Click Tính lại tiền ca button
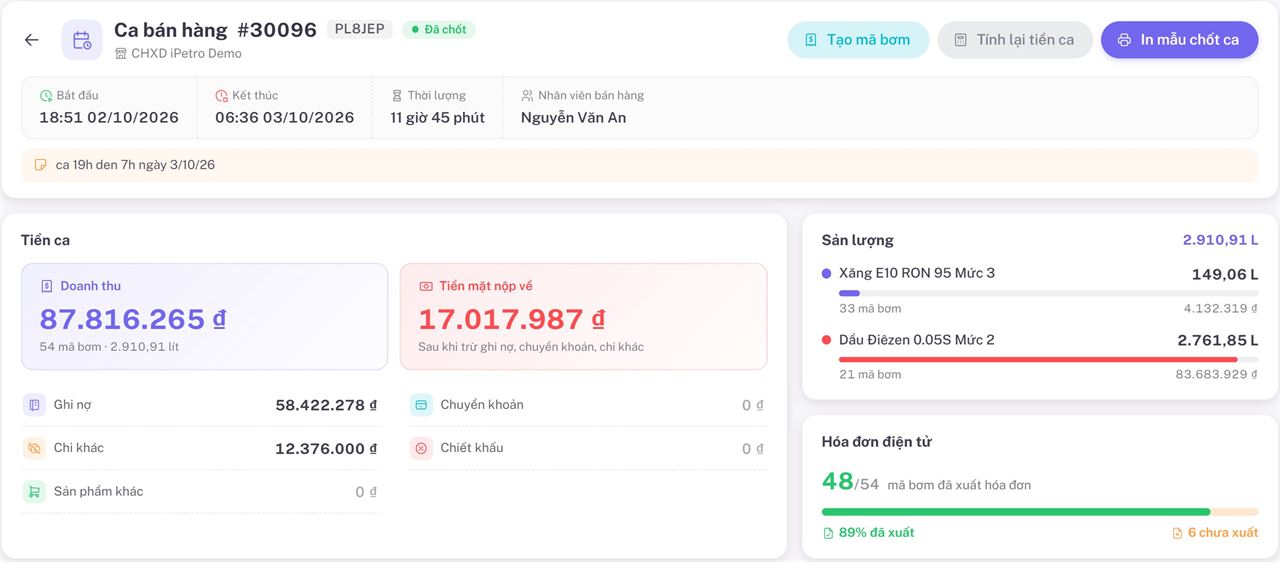Viewport: 1280px width, 562px height. [x=1015, y=40]
